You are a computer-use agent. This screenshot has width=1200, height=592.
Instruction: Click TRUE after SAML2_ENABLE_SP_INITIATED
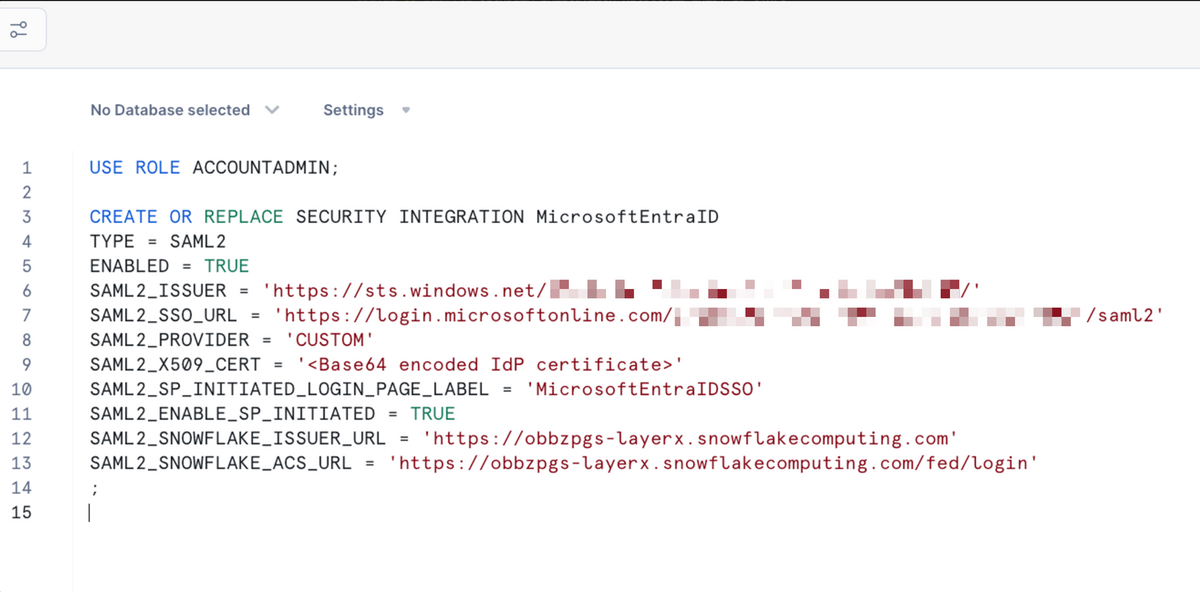click(x=432, y=413)
